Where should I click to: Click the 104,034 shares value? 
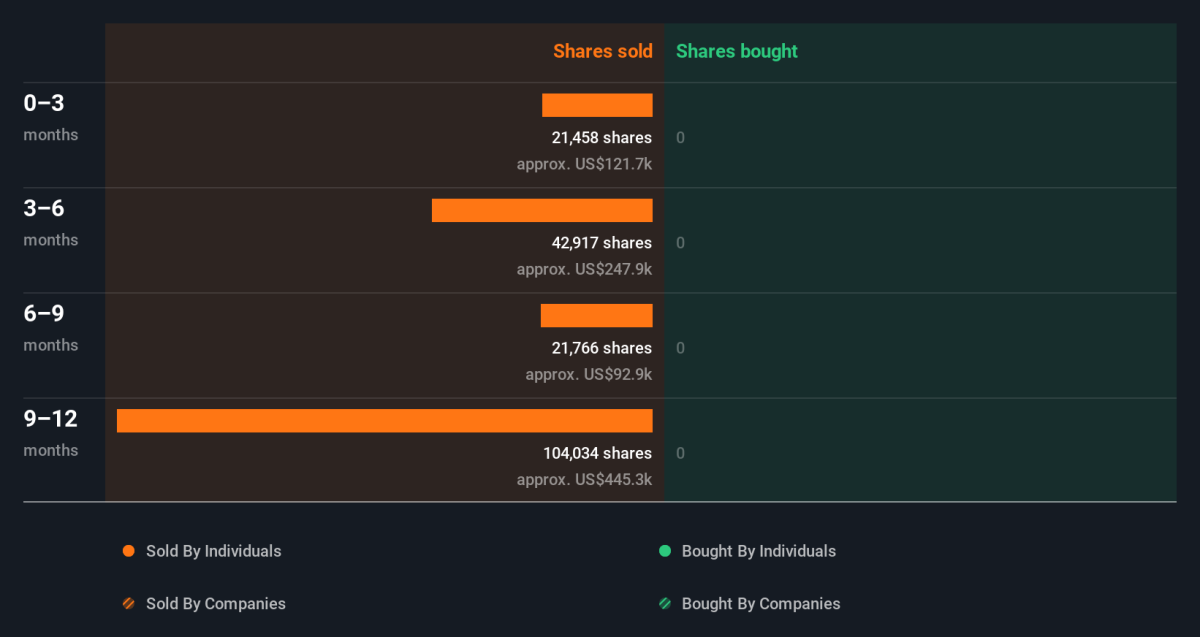point(597,453)
